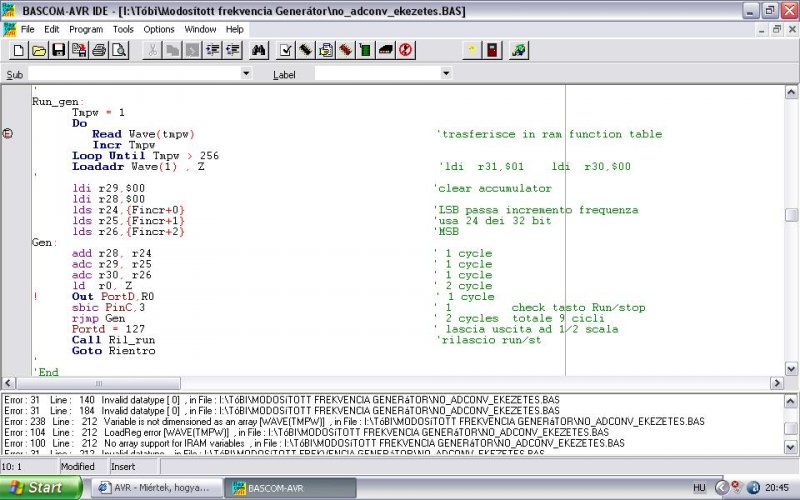The height and width of the screenshot is (500, 800).
Task: Click the editor horizontal scroll right arrow
Action: [777, 383]
